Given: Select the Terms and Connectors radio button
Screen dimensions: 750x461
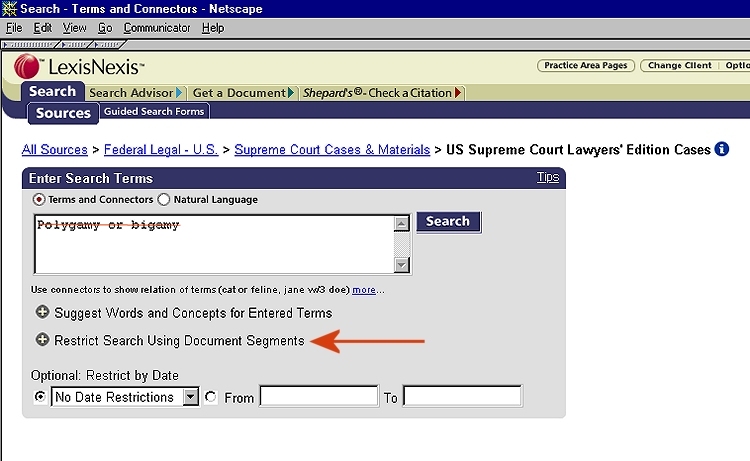Looking at the screenshot, I should (39, 199).
